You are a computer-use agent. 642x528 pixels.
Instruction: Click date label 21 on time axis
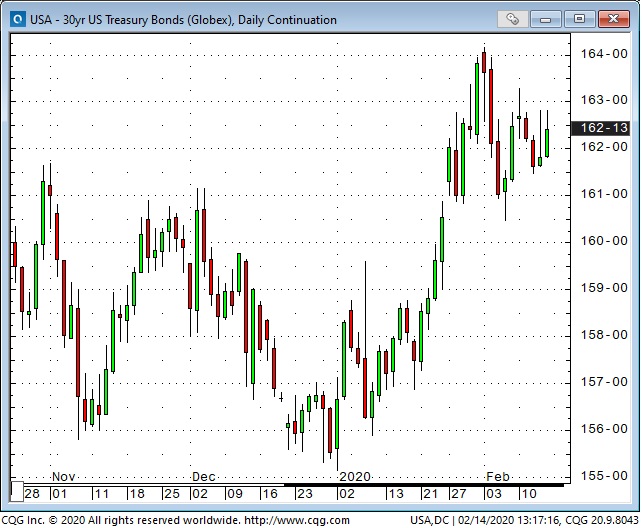coord(431,494)
